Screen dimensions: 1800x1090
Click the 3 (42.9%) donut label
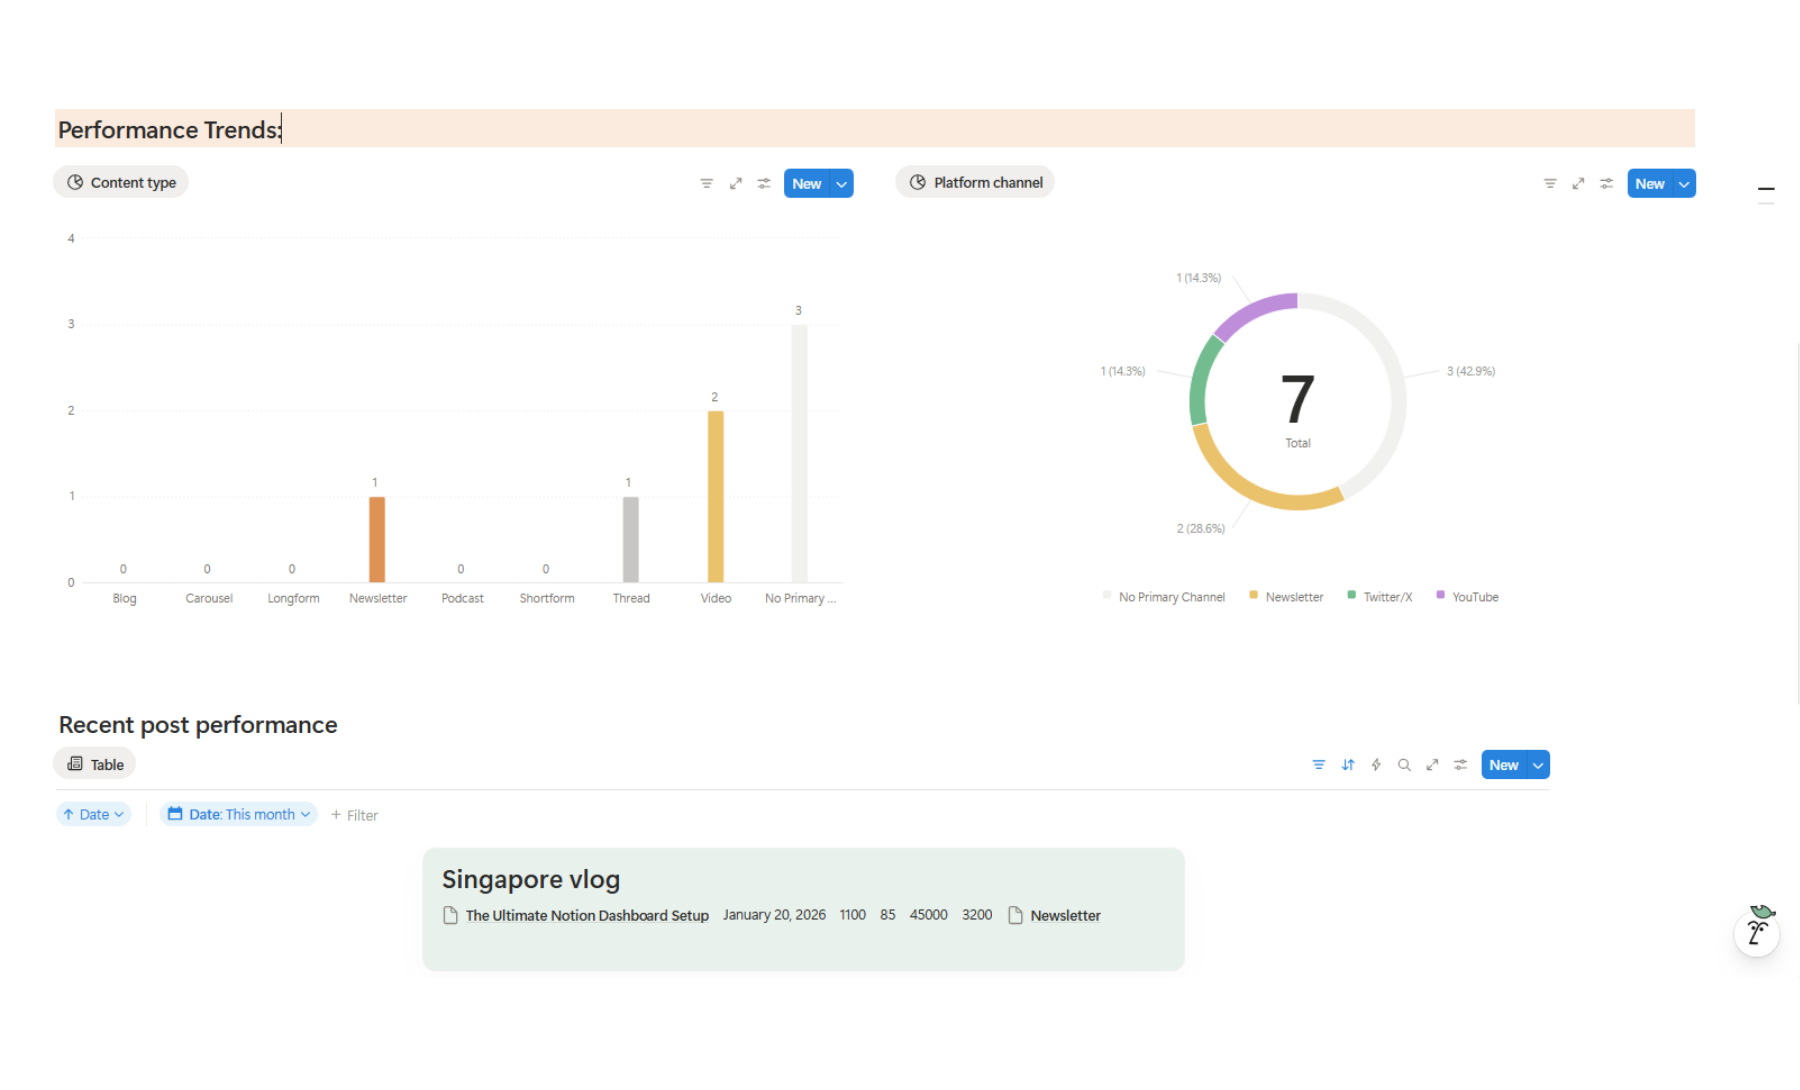(1471, 371)
